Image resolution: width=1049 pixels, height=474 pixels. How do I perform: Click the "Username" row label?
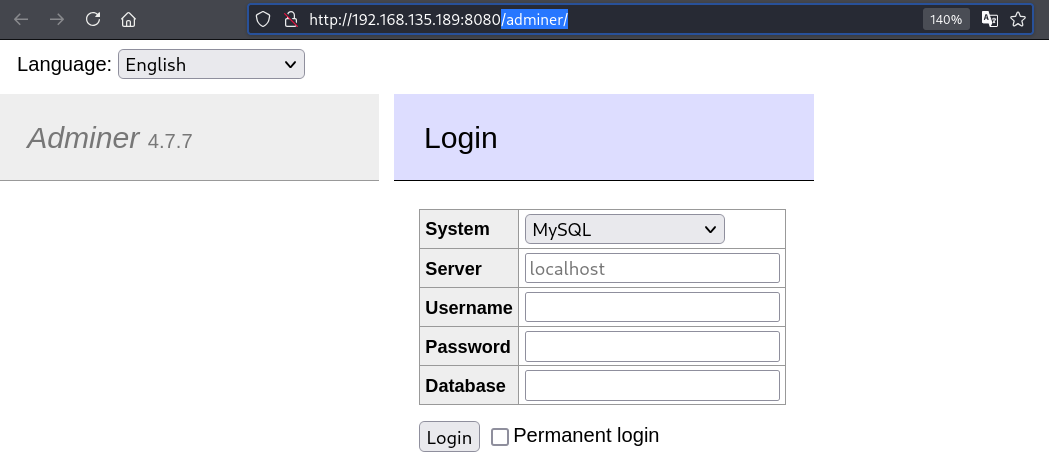coord(469,308)
